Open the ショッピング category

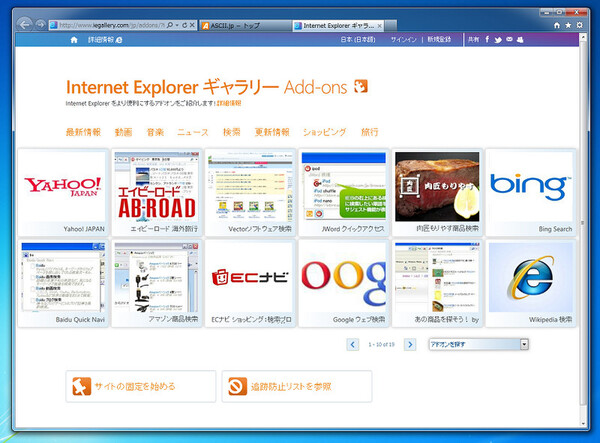(x=324, y=132)
